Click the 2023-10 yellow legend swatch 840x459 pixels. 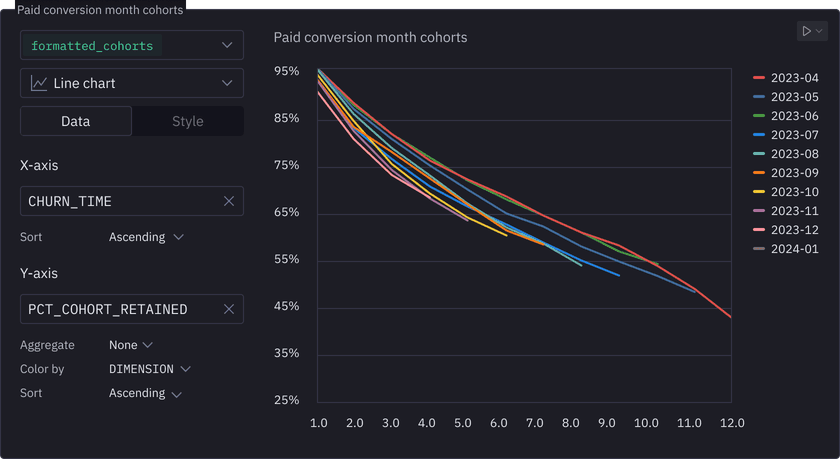pos(759,192)
